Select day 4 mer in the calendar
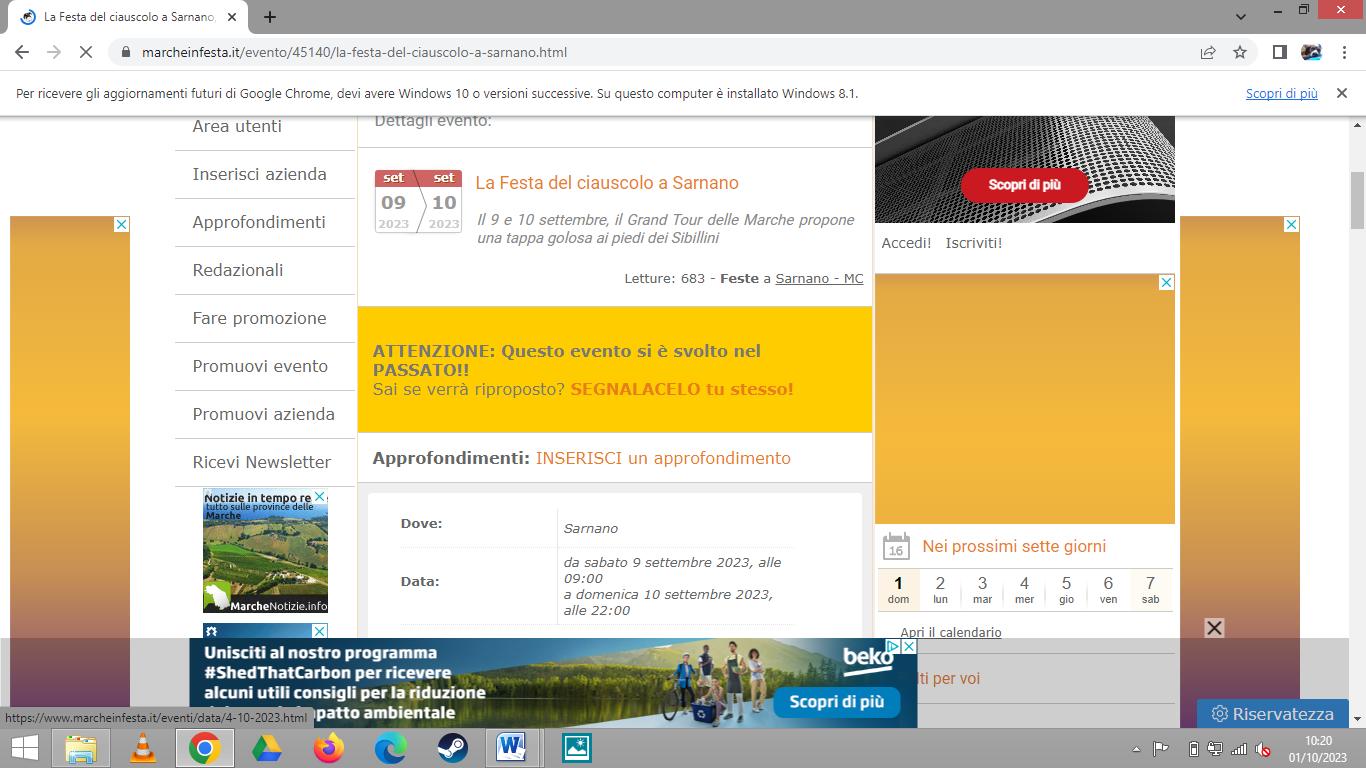Screen dimensions: 1366x768 click(x=1024, y=589)
